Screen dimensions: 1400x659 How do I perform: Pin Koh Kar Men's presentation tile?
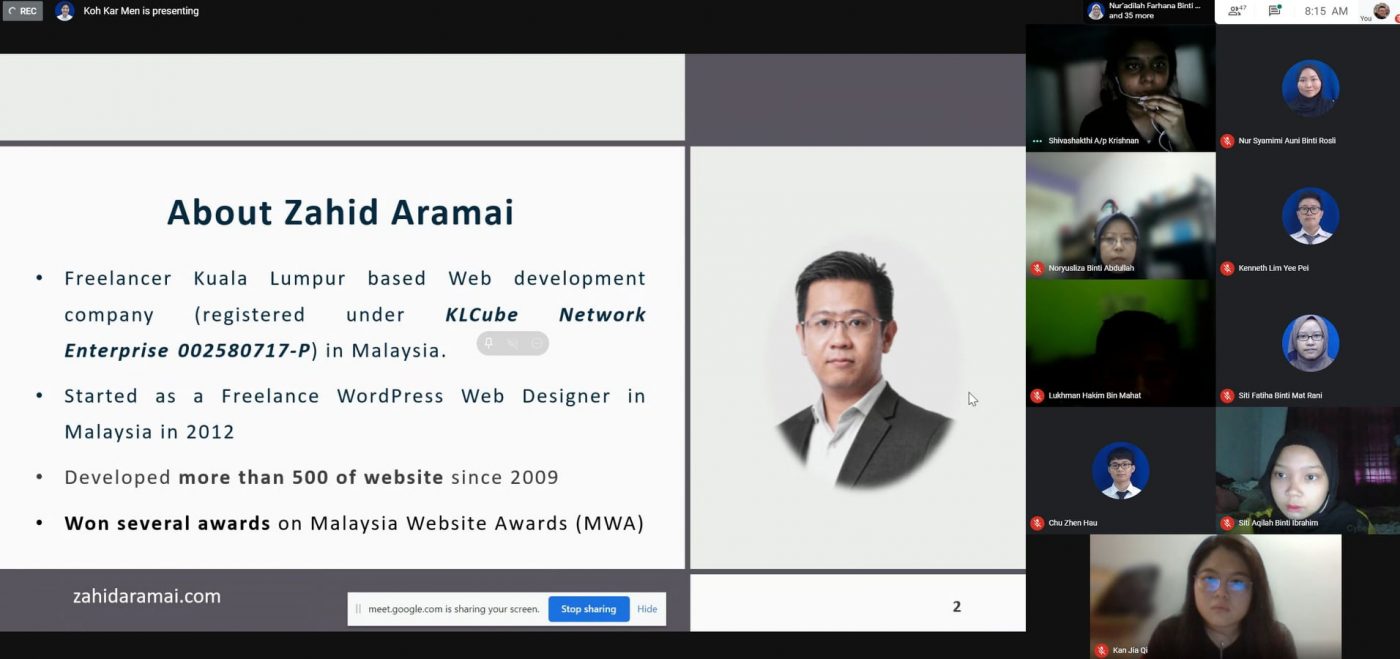coord(489,342)
